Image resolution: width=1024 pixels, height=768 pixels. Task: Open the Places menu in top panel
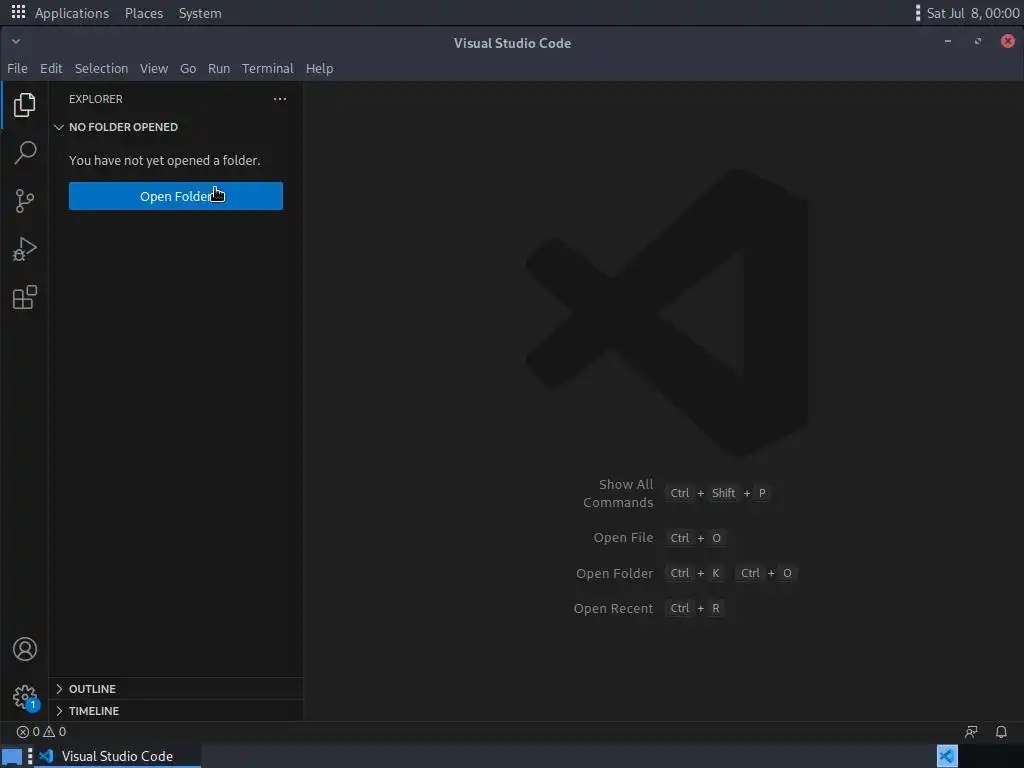coord(144,13)
